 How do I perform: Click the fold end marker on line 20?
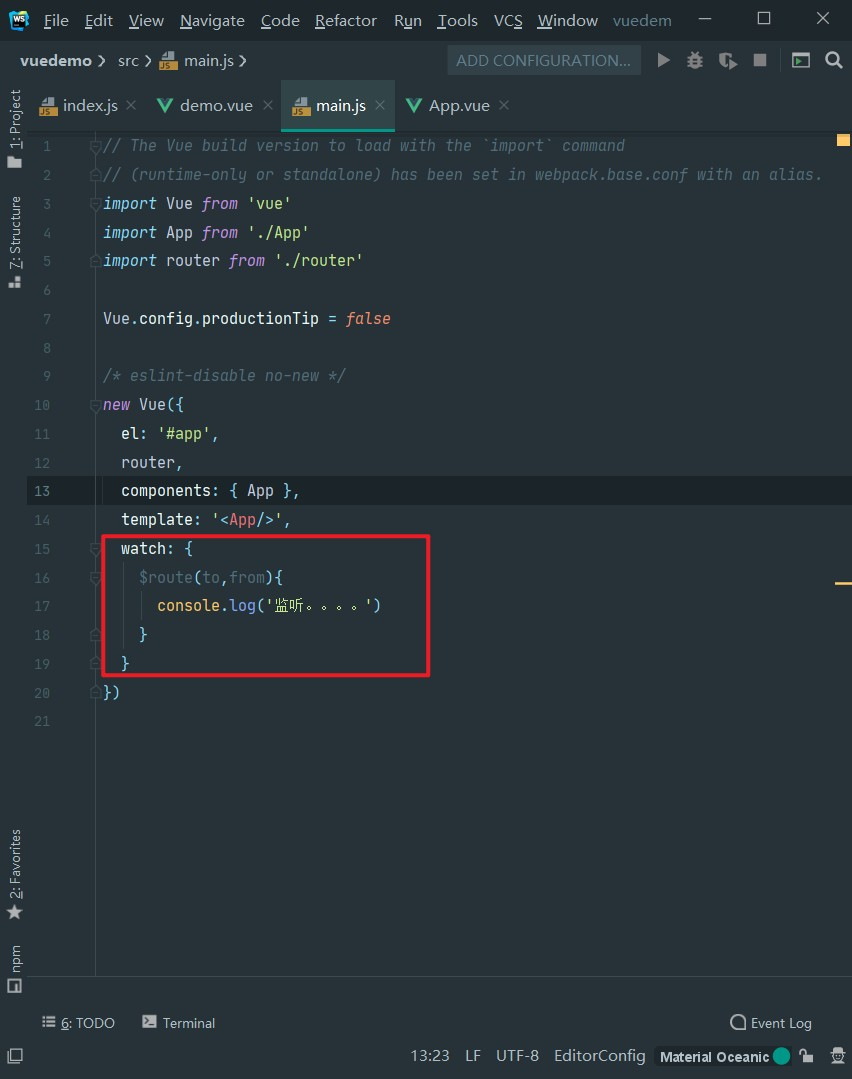coord(96,692)
